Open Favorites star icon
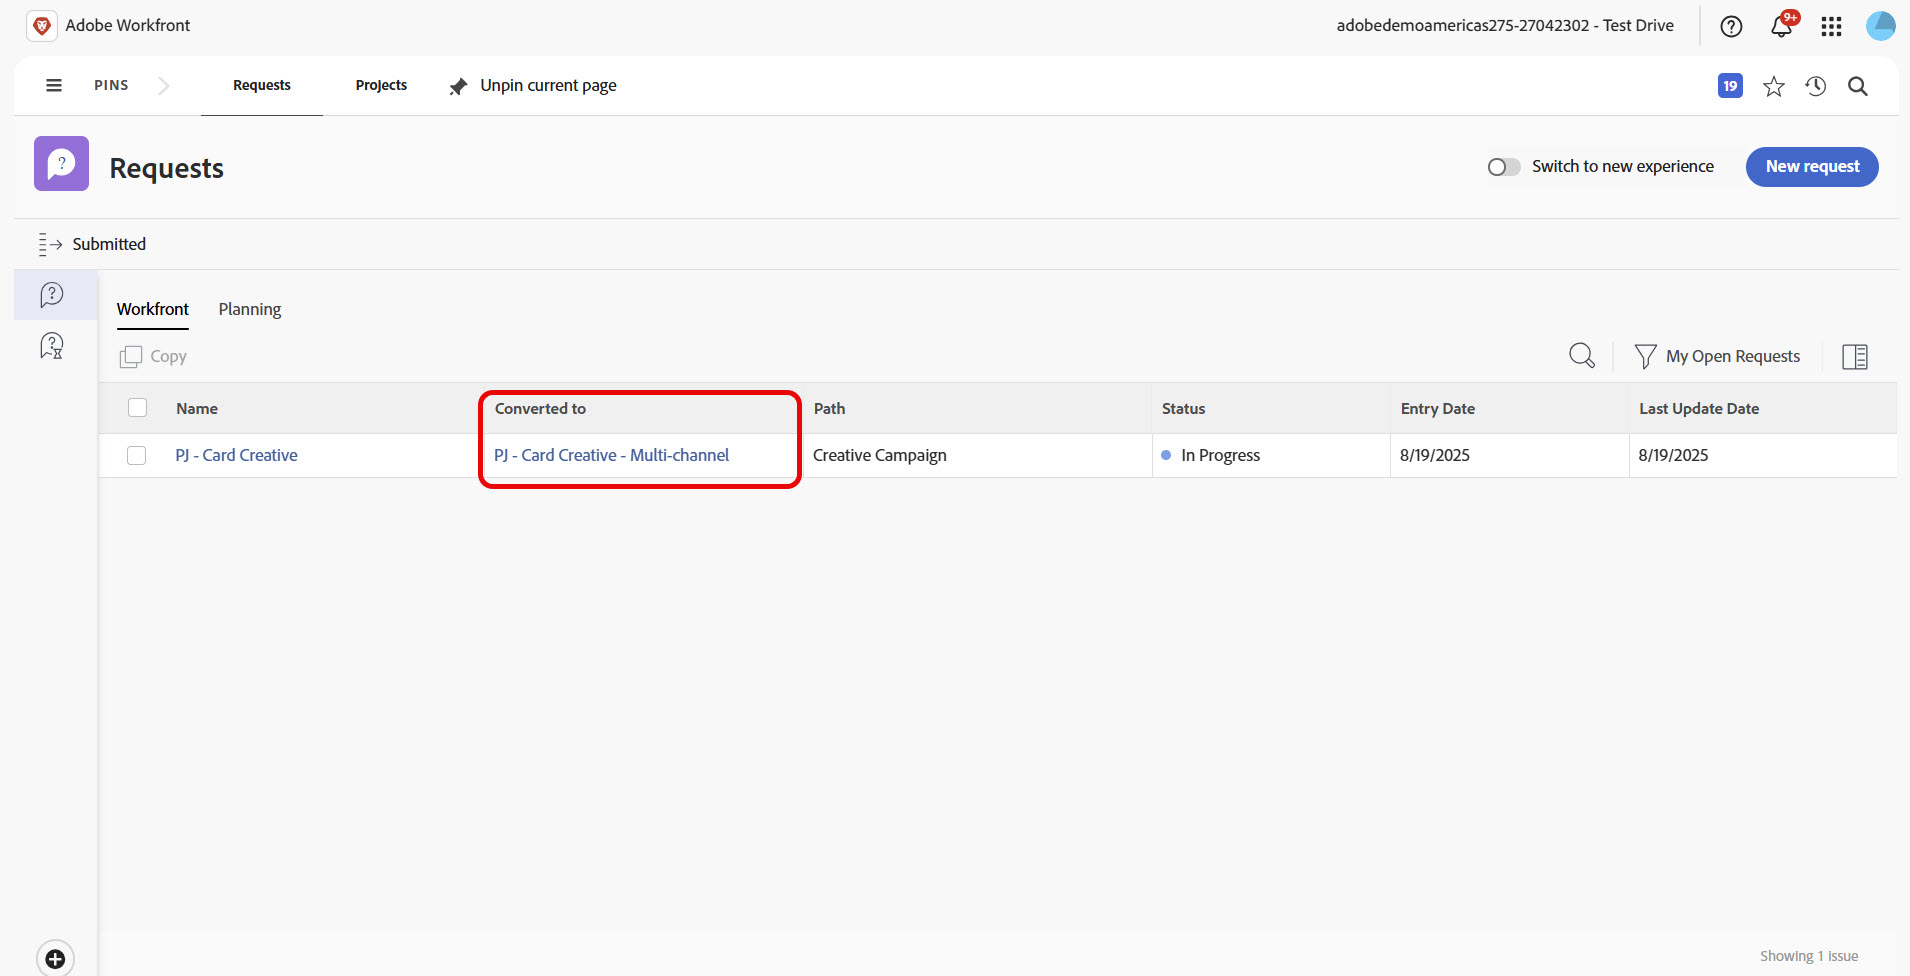The image size is (1910, 976). 1774,86
